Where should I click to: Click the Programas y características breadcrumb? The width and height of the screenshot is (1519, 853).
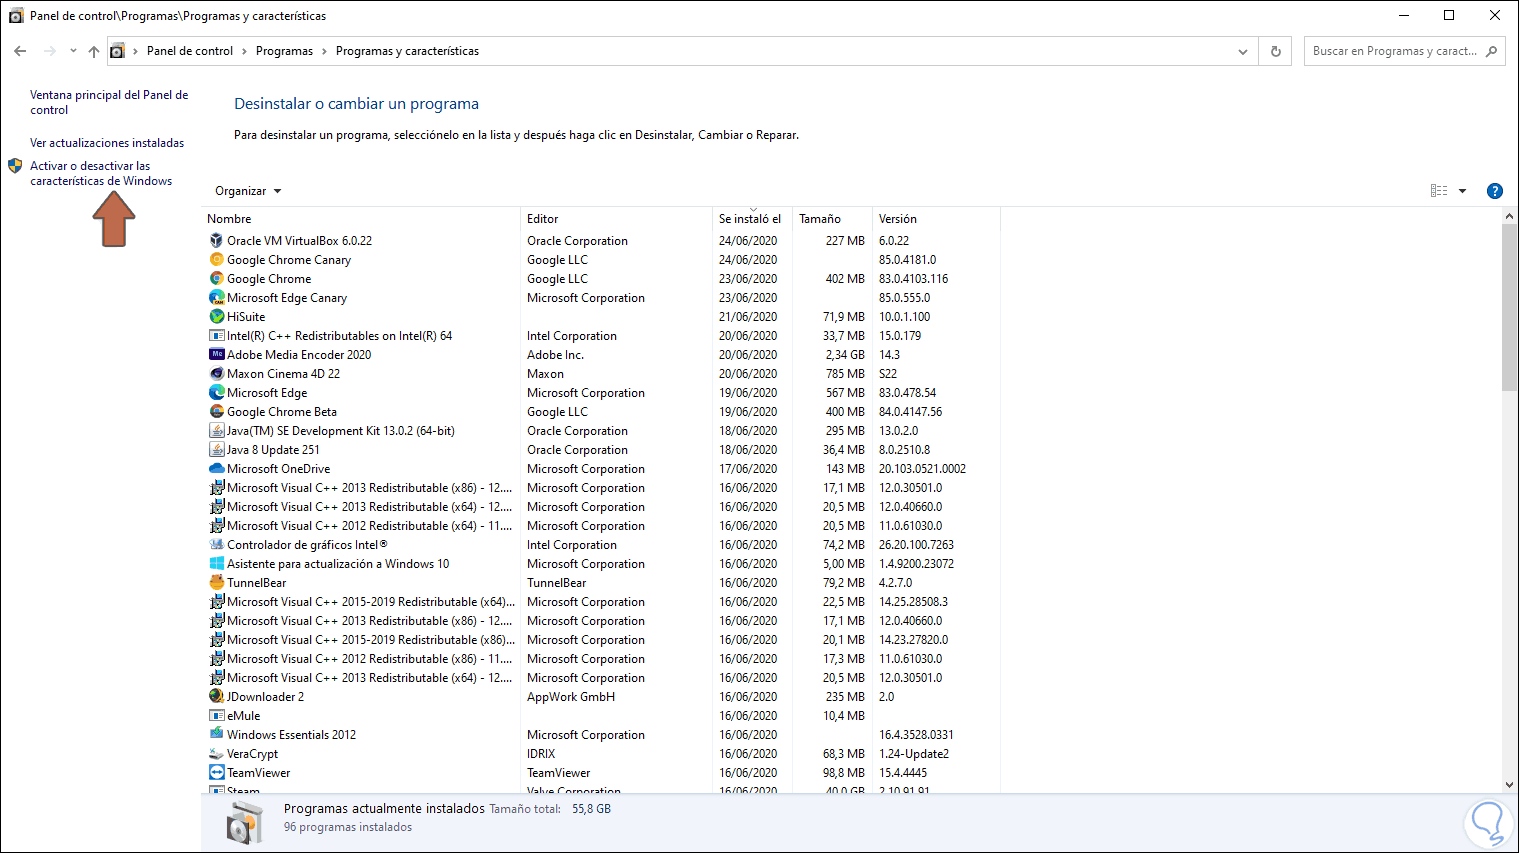407,51
